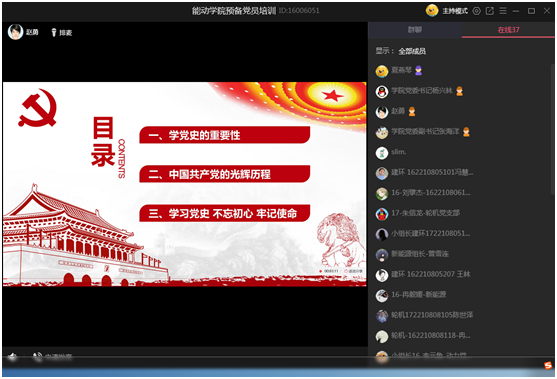The image size is (557, 379).
Task: Click the purple role badge next to 夏燕琴
Action: [x=418, y=71]
